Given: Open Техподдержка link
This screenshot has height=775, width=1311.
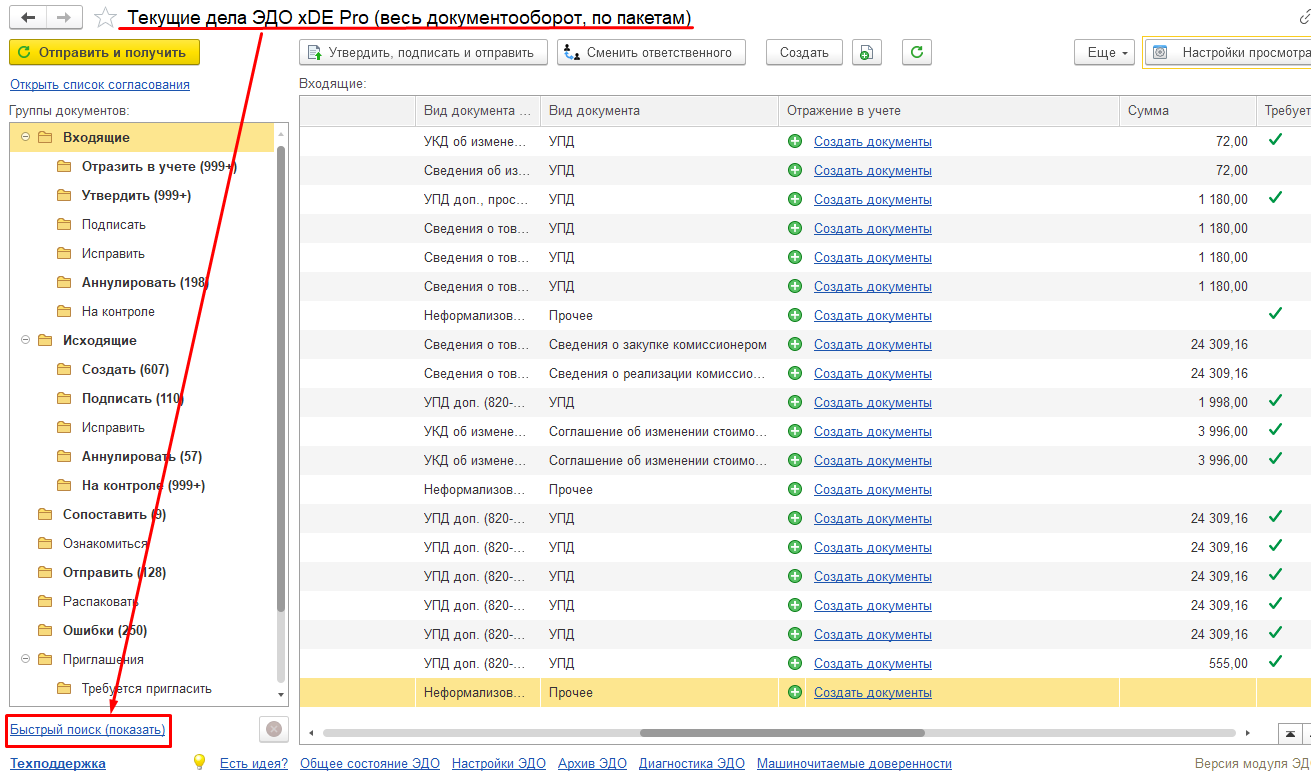Looking at the screenshot, I should (x=58, y=763).
